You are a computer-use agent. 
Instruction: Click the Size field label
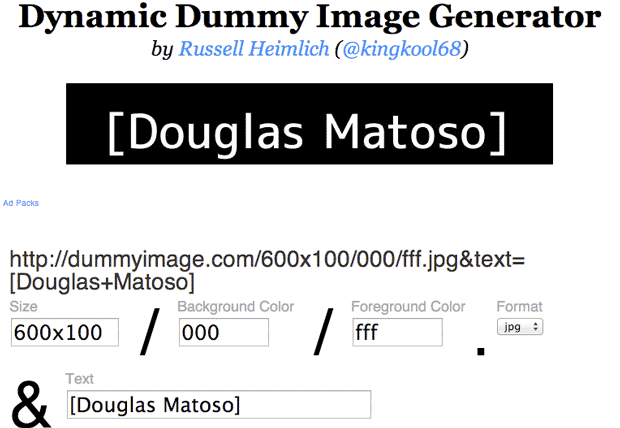click(x=26, y=308)
